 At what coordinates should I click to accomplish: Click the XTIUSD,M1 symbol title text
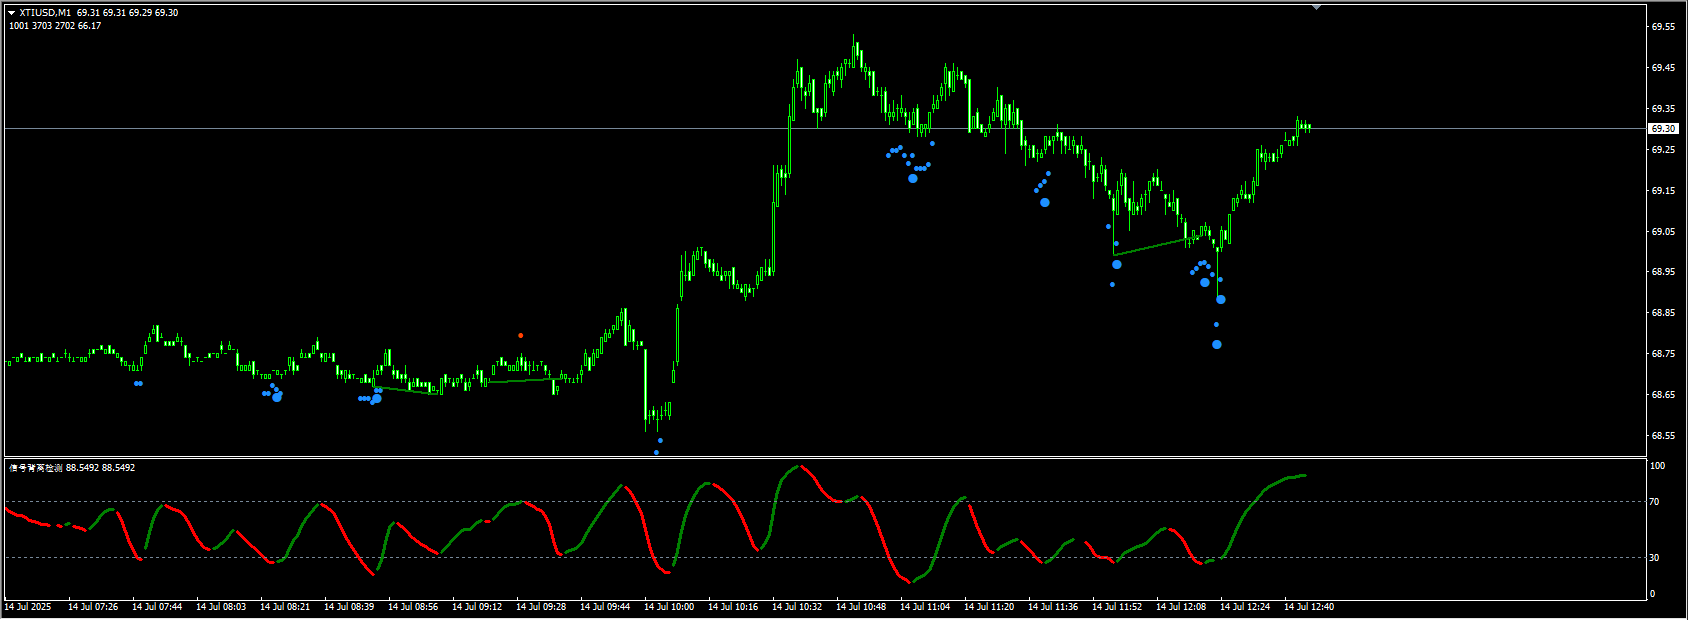tap(45, 13)
